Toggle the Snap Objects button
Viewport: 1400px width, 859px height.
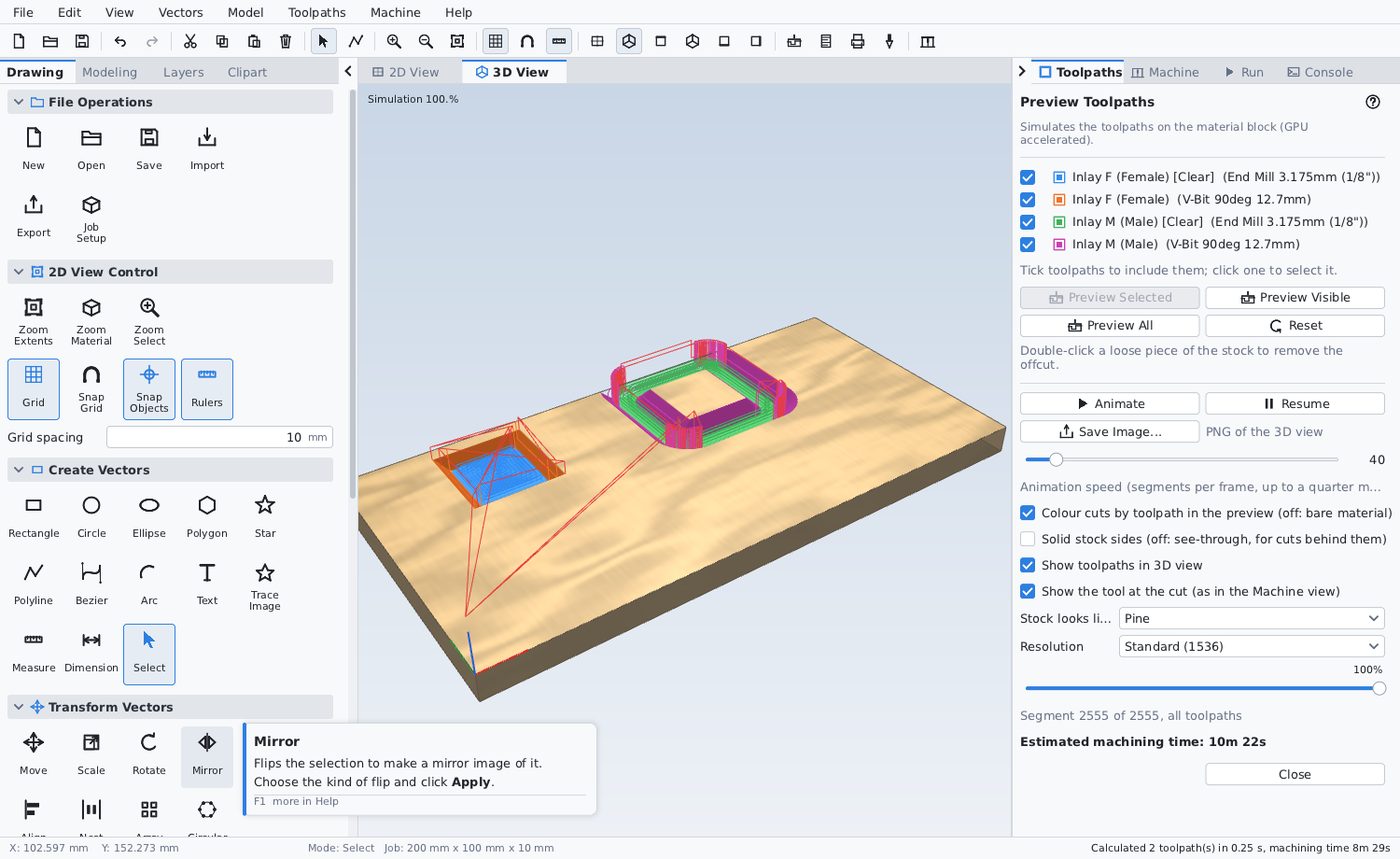point(149,389)
